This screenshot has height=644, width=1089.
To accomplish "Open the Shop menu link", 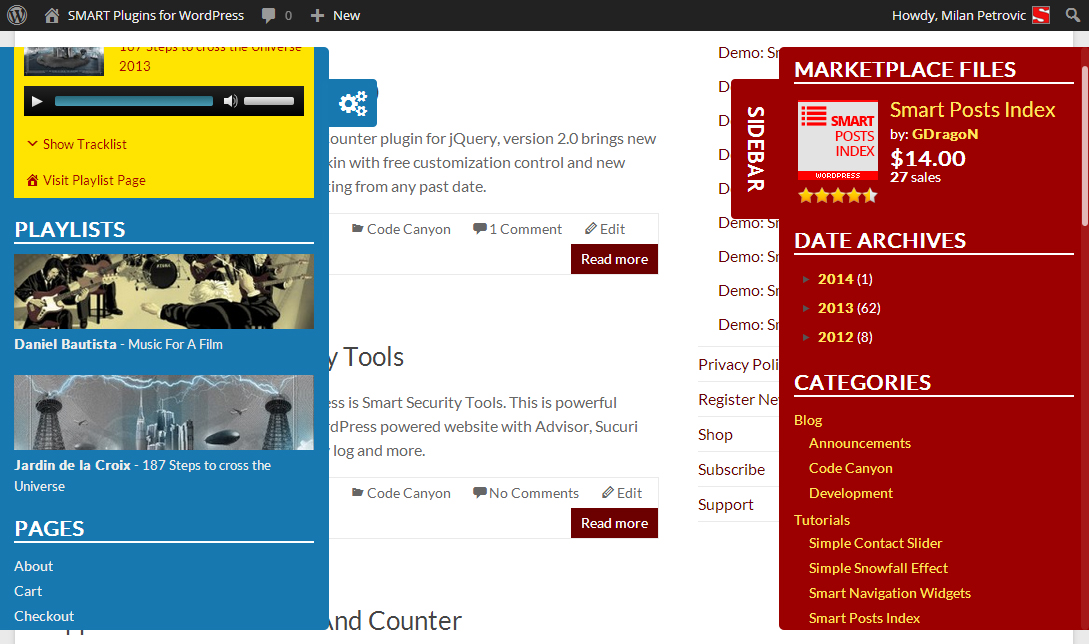I will [715, 434].
